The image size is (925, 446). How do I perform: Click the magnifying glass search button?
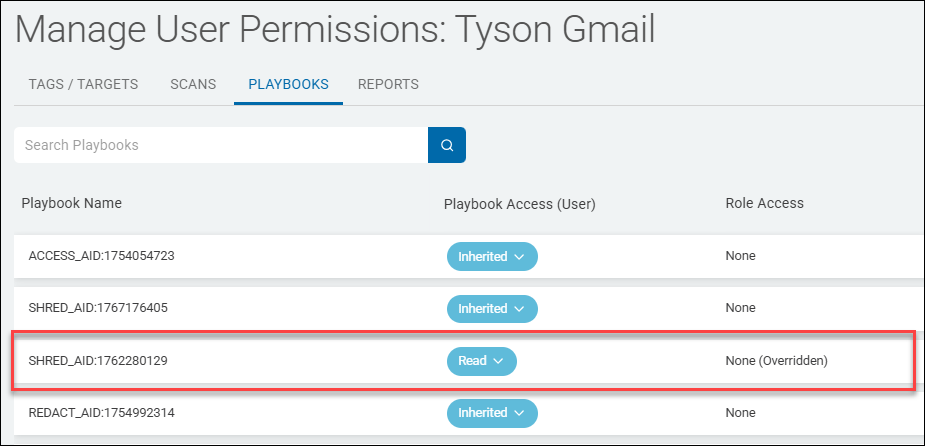[x=447, y=145]
